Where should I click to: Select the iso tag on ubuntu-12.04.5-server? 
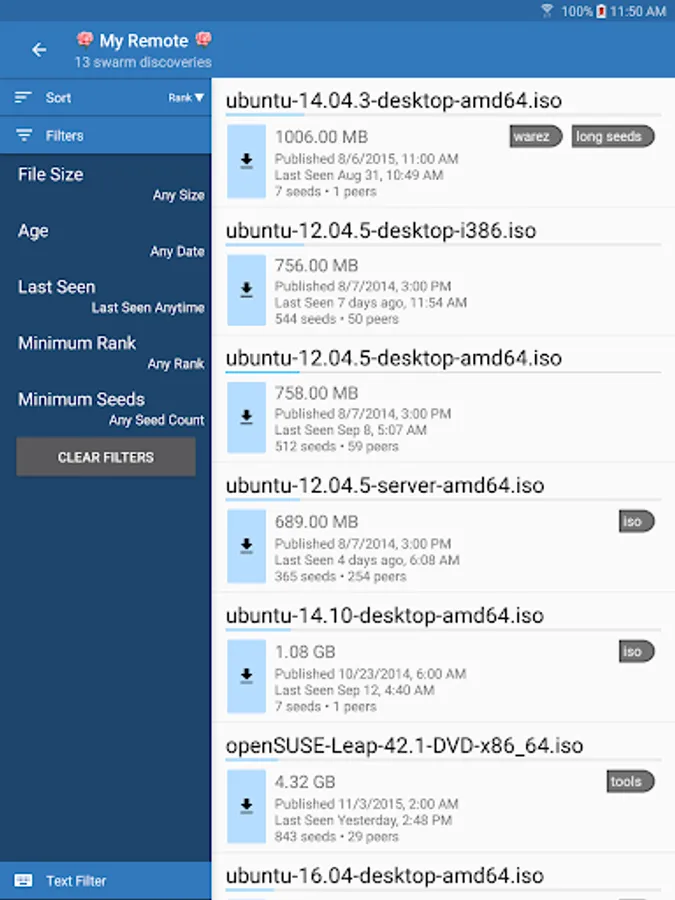pyautogui.click(x=636, y=521)
